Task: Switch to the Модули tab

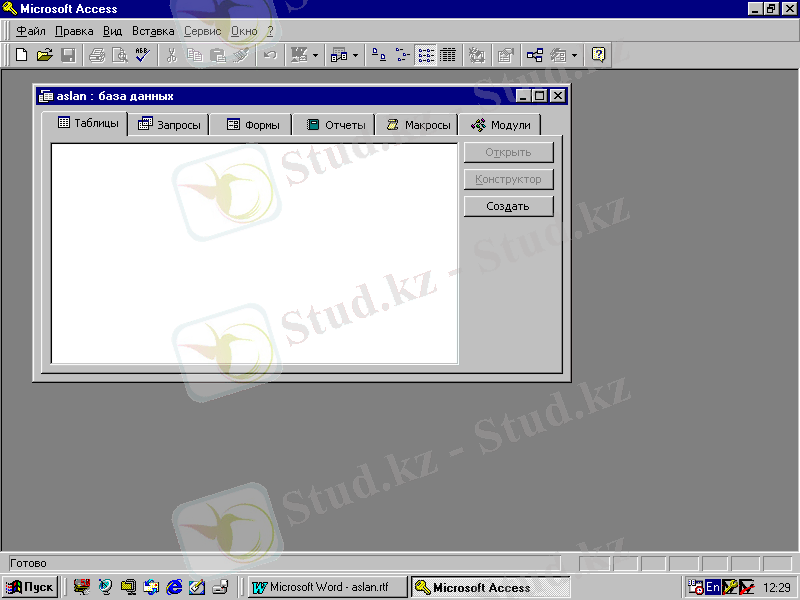Action: [x=501, y=124]
